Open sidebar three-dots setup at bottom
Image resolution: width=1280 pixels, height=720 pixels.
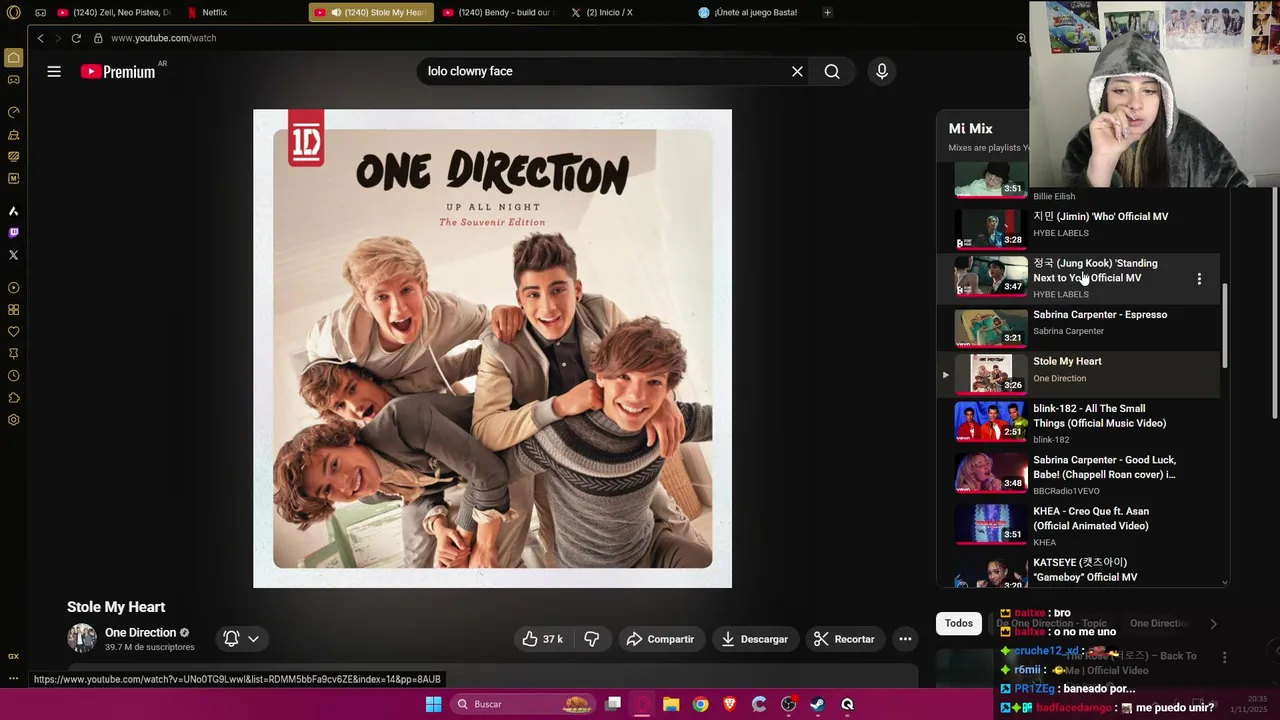coord(13,678)
